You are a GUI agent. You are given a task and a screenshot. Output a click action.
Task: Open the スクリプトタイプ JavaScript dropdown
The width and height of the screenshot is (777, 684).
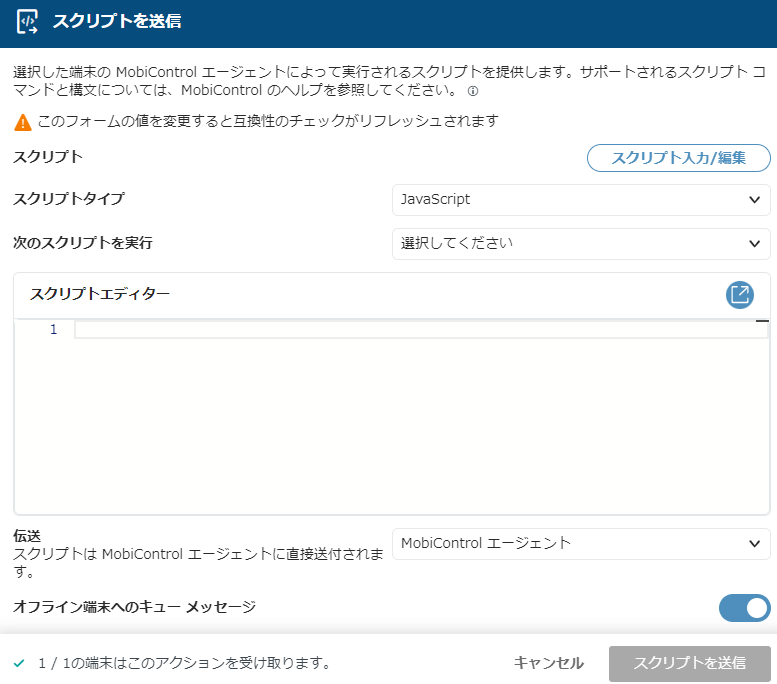pyautogui.click(x=581, y=200)
